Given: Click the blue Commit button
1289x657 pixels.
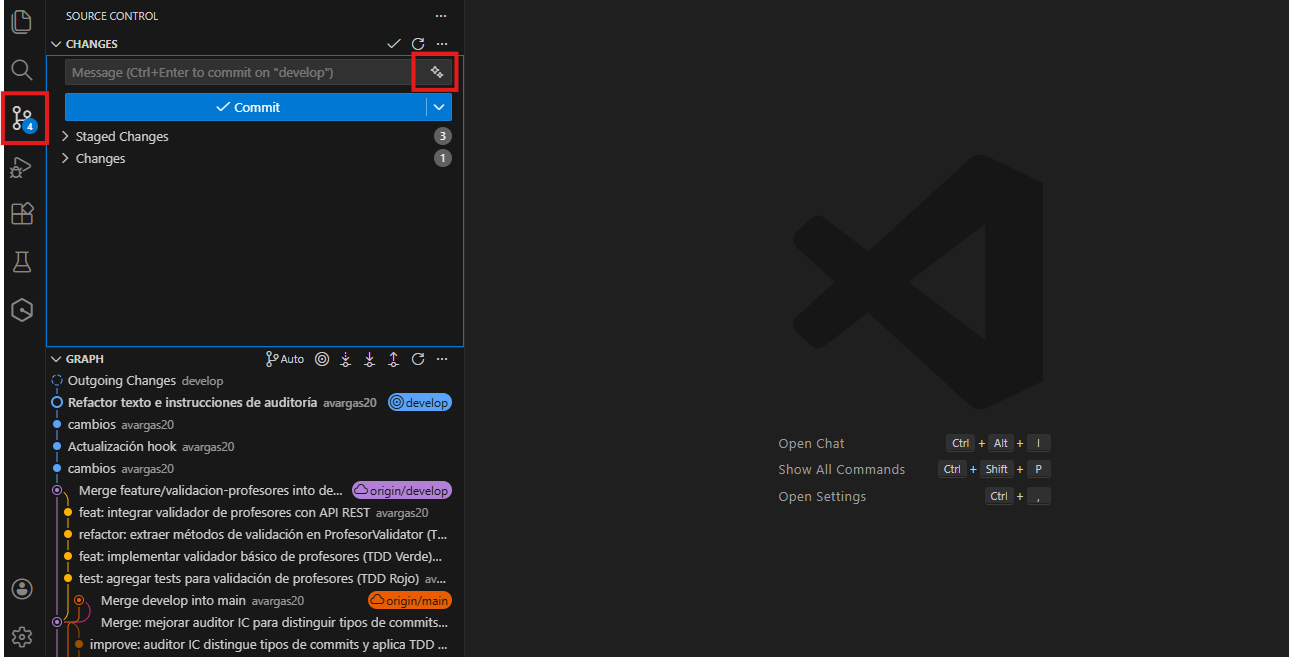Looking at the screenshot, I should [x=246, y=107].
